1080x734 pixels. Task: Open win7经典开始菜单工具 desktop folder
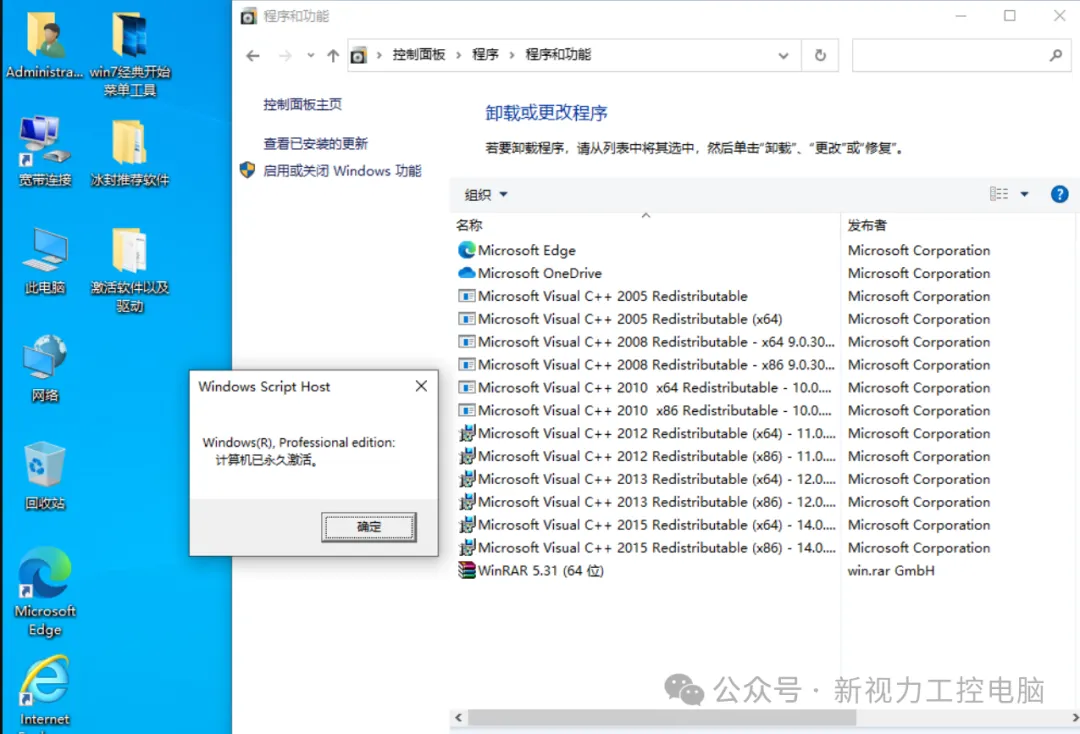click(x=129, y=54)
